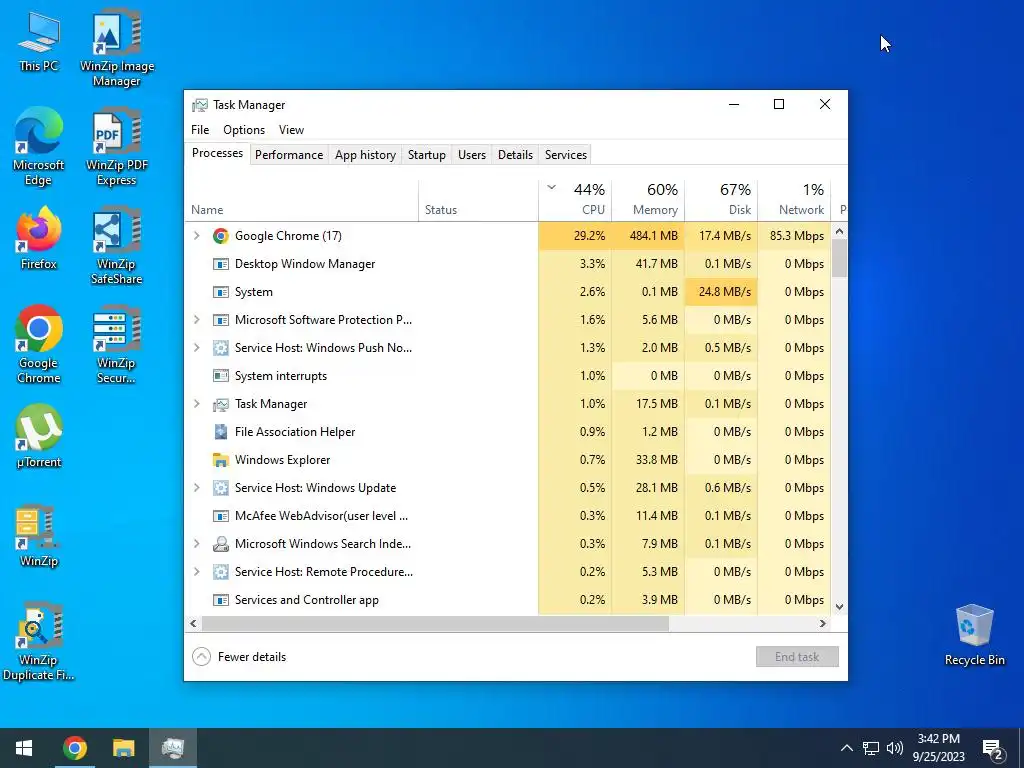The width and height of the screenshot is (1024, 768).
Task: Select the System interrupts process row
Action: pos(508,376)
